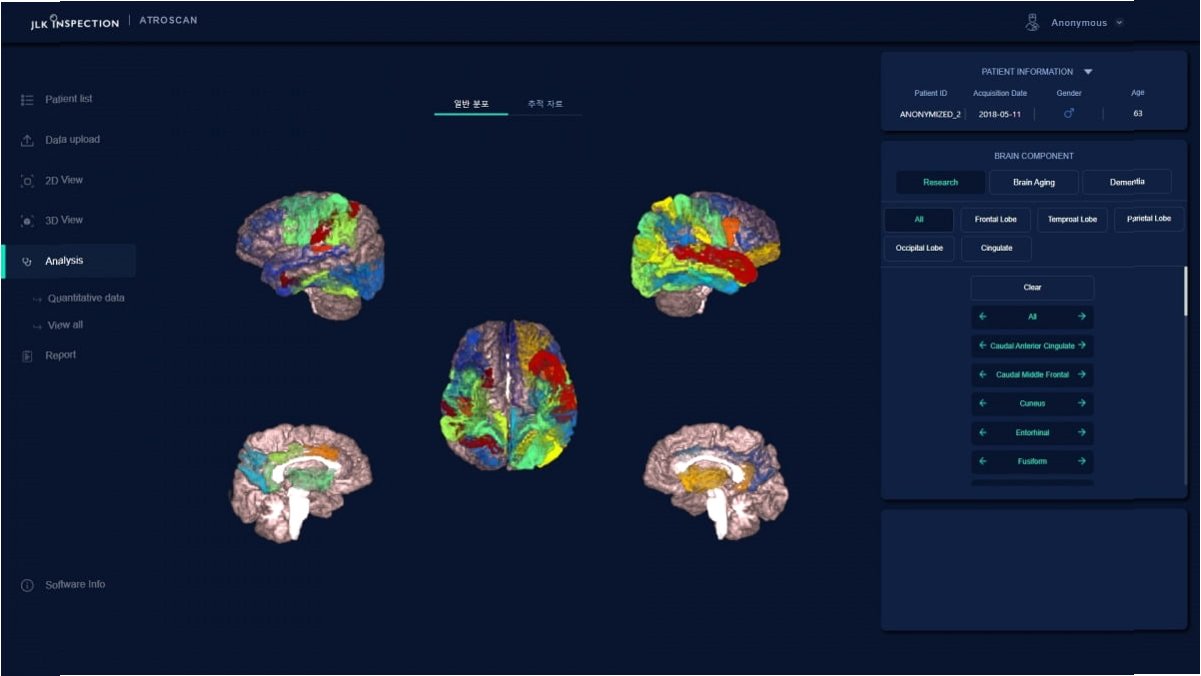Screen dimensions: 1201x676
Task: Click the acquisition date 2018-05-11
Action: coord(1000,114)
